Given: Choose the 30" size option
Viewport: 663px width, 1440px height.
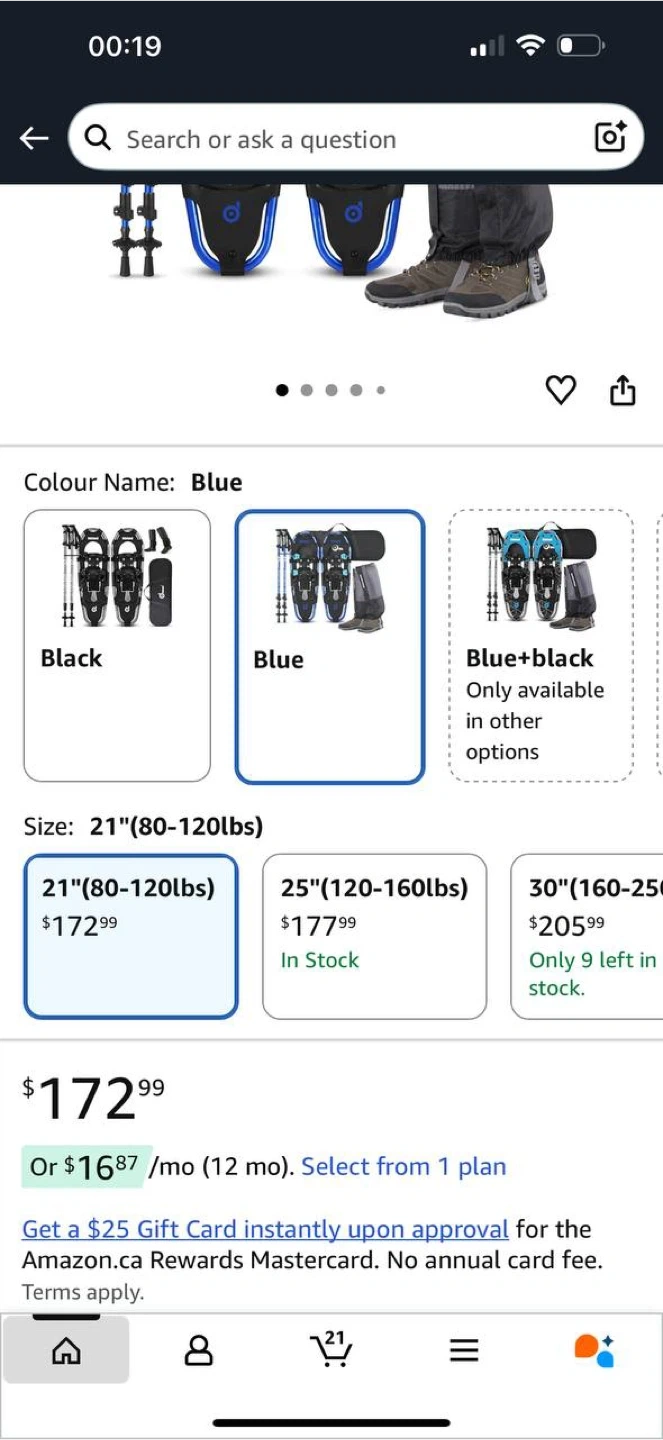Looking at the screenshot, I should click(590, 936).
